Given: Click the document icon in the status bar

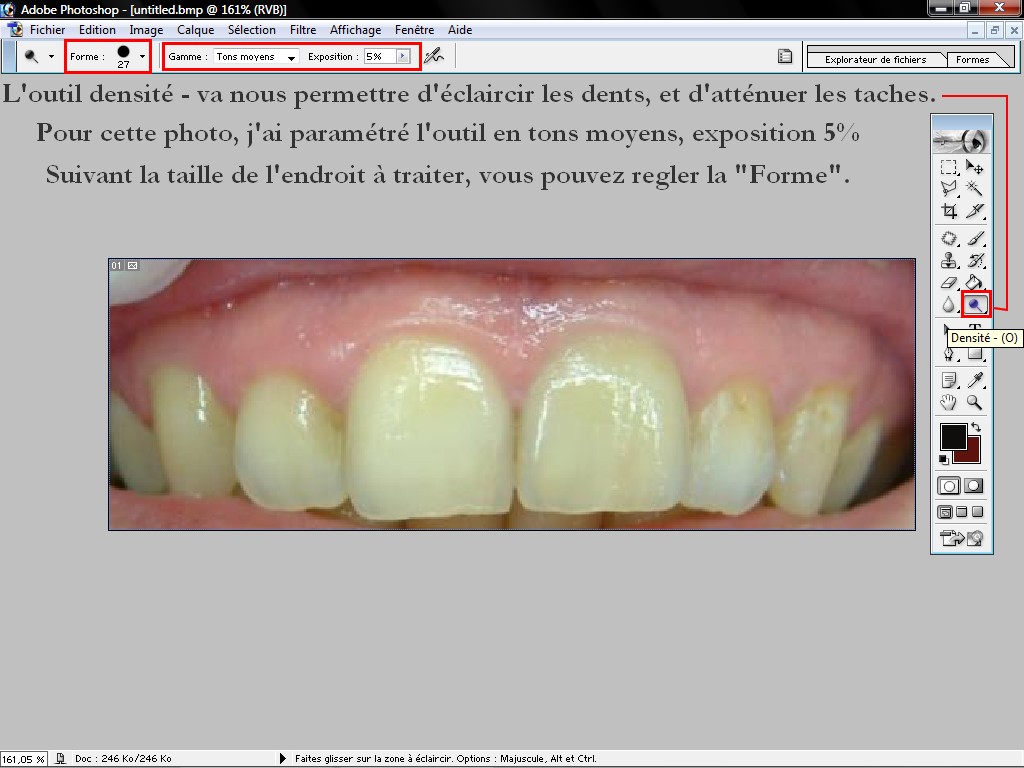Looking at the screenshot, I should (60, 758).
